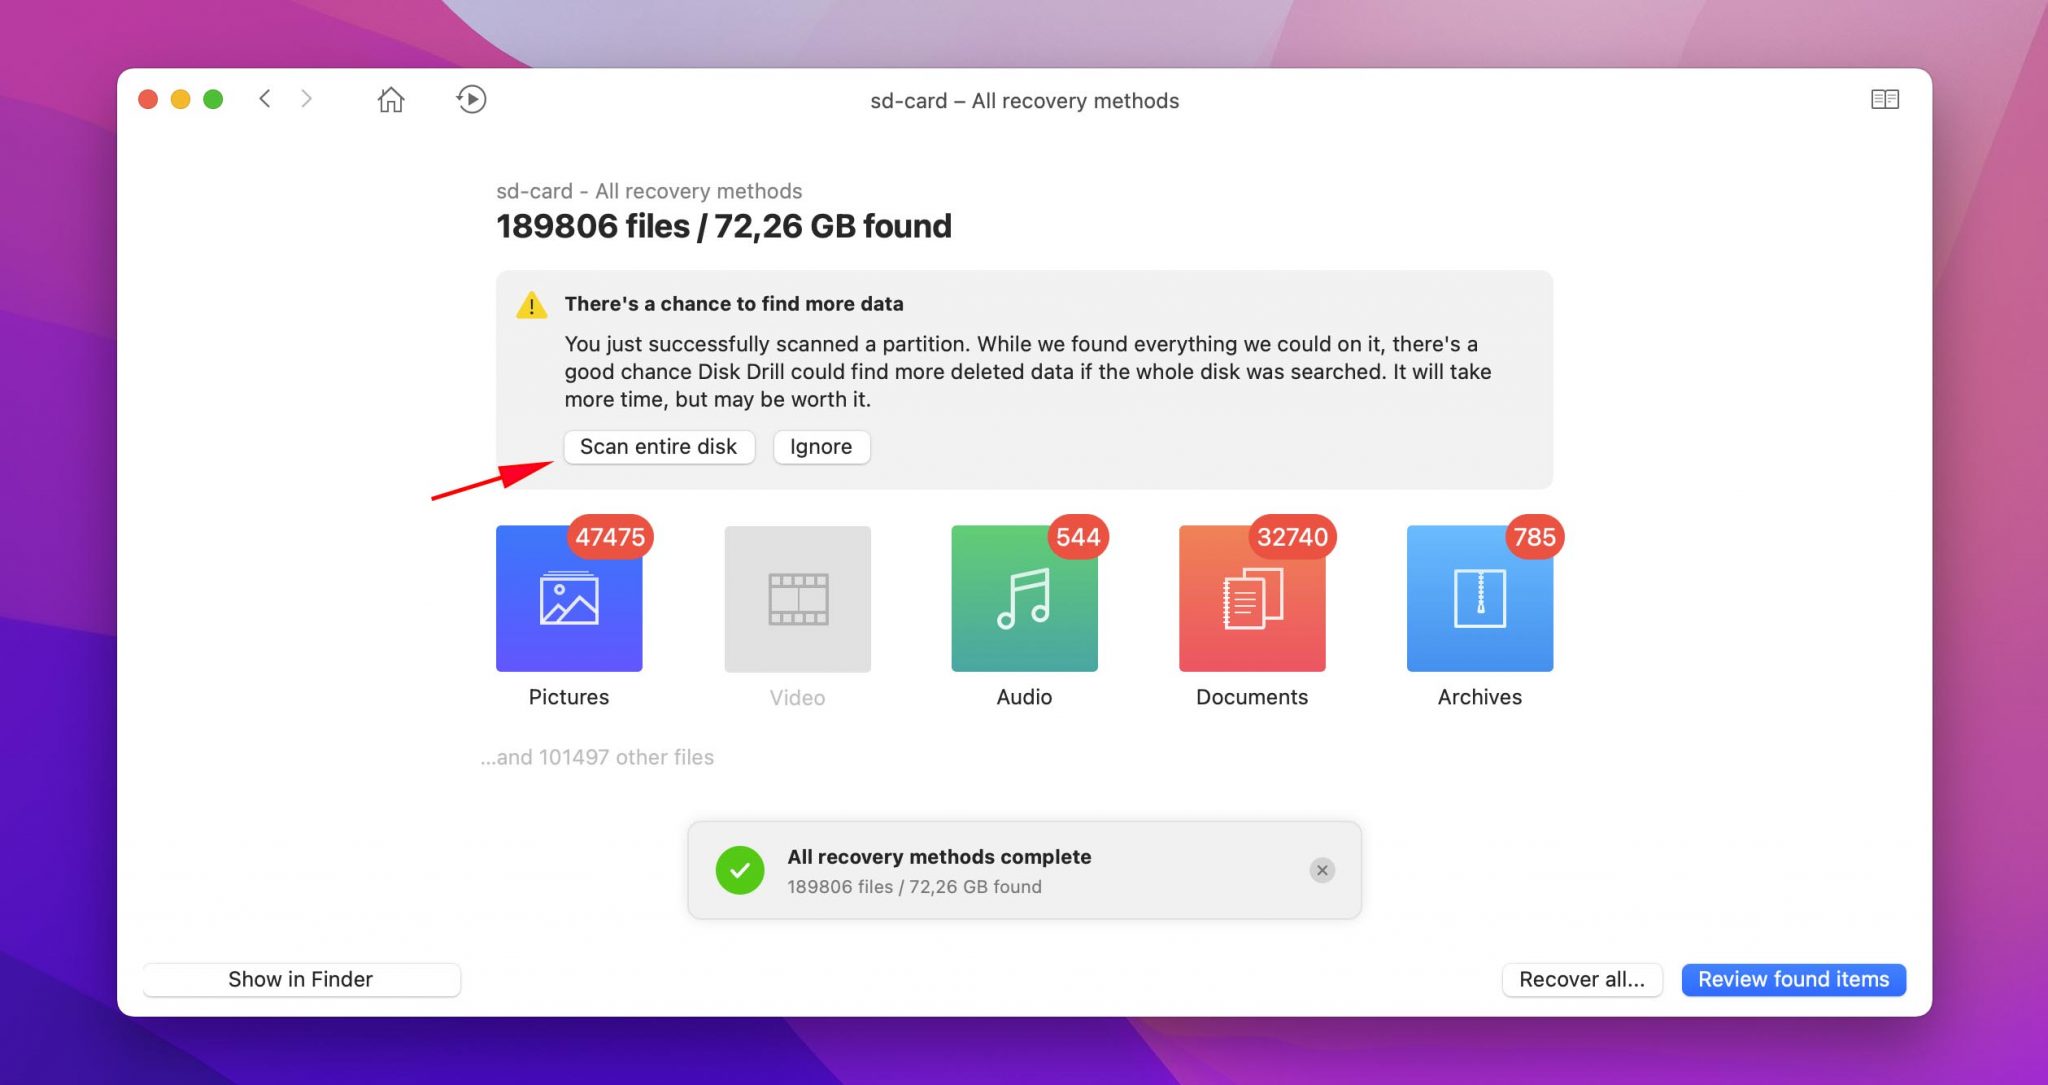
Task: Dismiss the recovery complete notification
Action: pos(1322,870)
